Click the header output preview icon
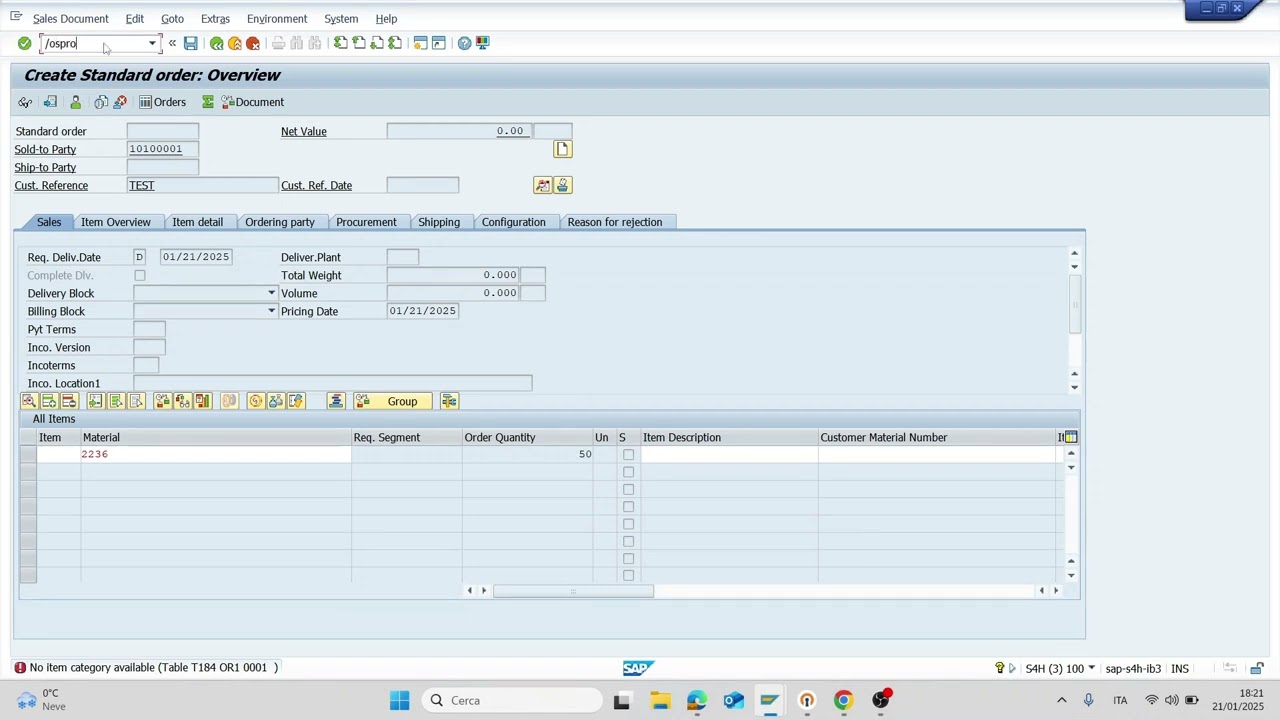Image resolution: width=1280 pixels, height=720 pixels. click(562, 185)
